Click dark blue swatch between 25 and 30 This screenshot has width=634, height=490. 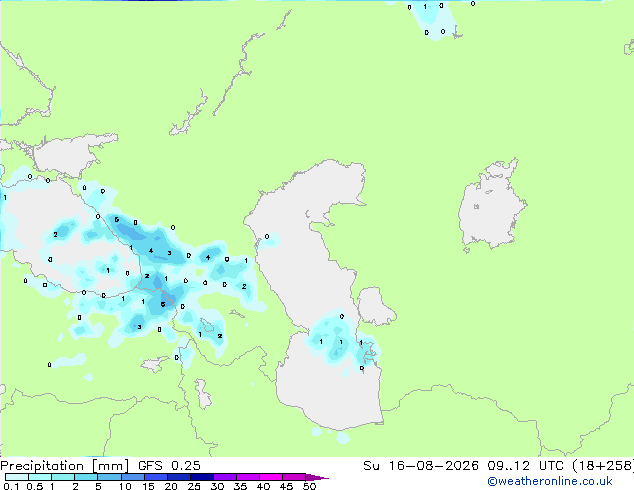(x=201, y=477)
